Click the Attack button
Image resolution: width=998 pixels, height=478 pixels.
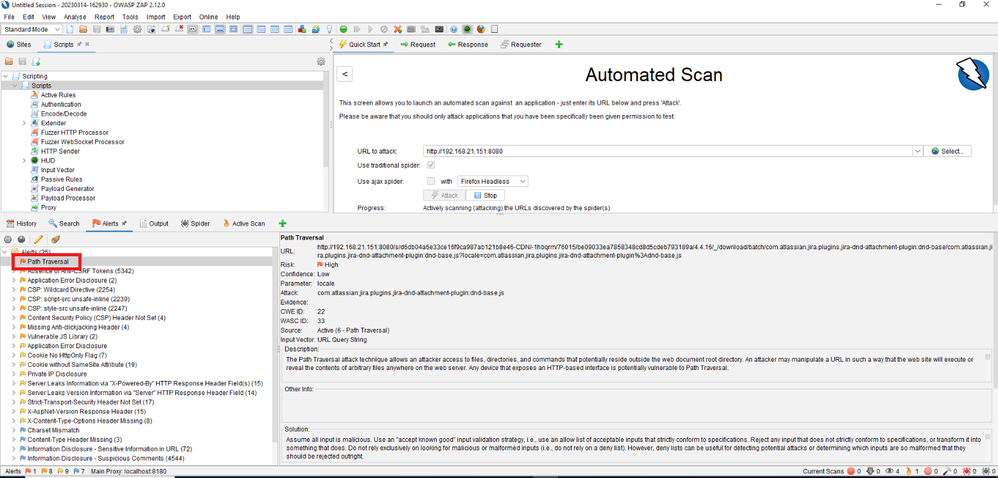[x=444, y=195]
